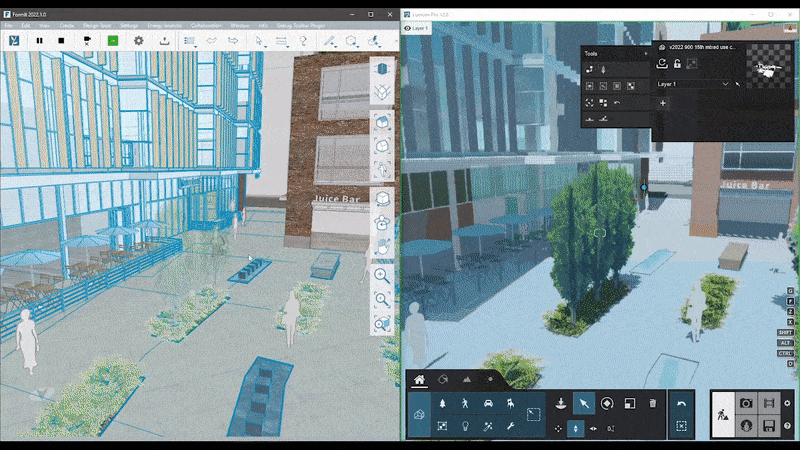Click the stop button in FormIt toolbar

61,41
